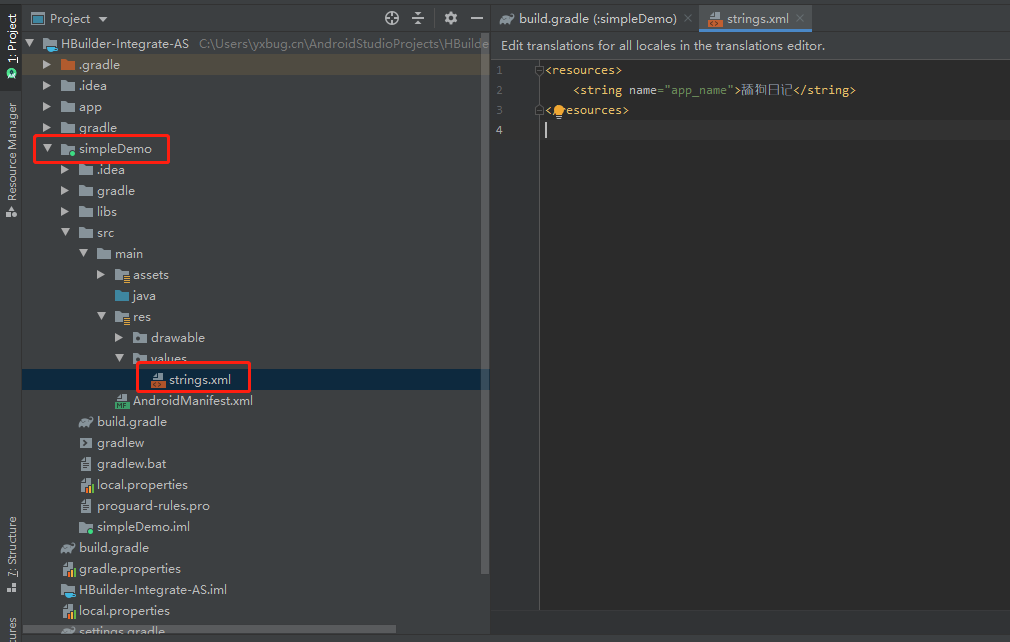Screen dimensions: 1010x642
Task: Hide the Project panel with minimize icon
Action: (x=476, y=18)
